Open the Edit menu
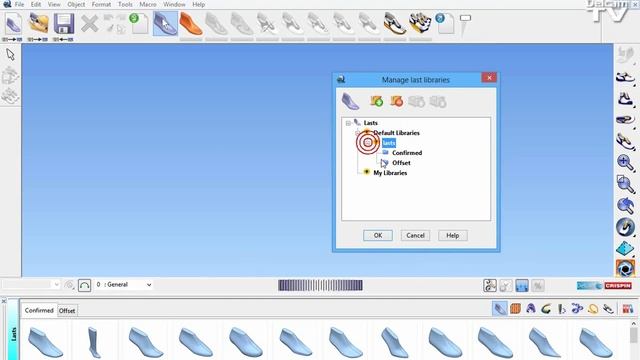 click(x=36, y=4)
